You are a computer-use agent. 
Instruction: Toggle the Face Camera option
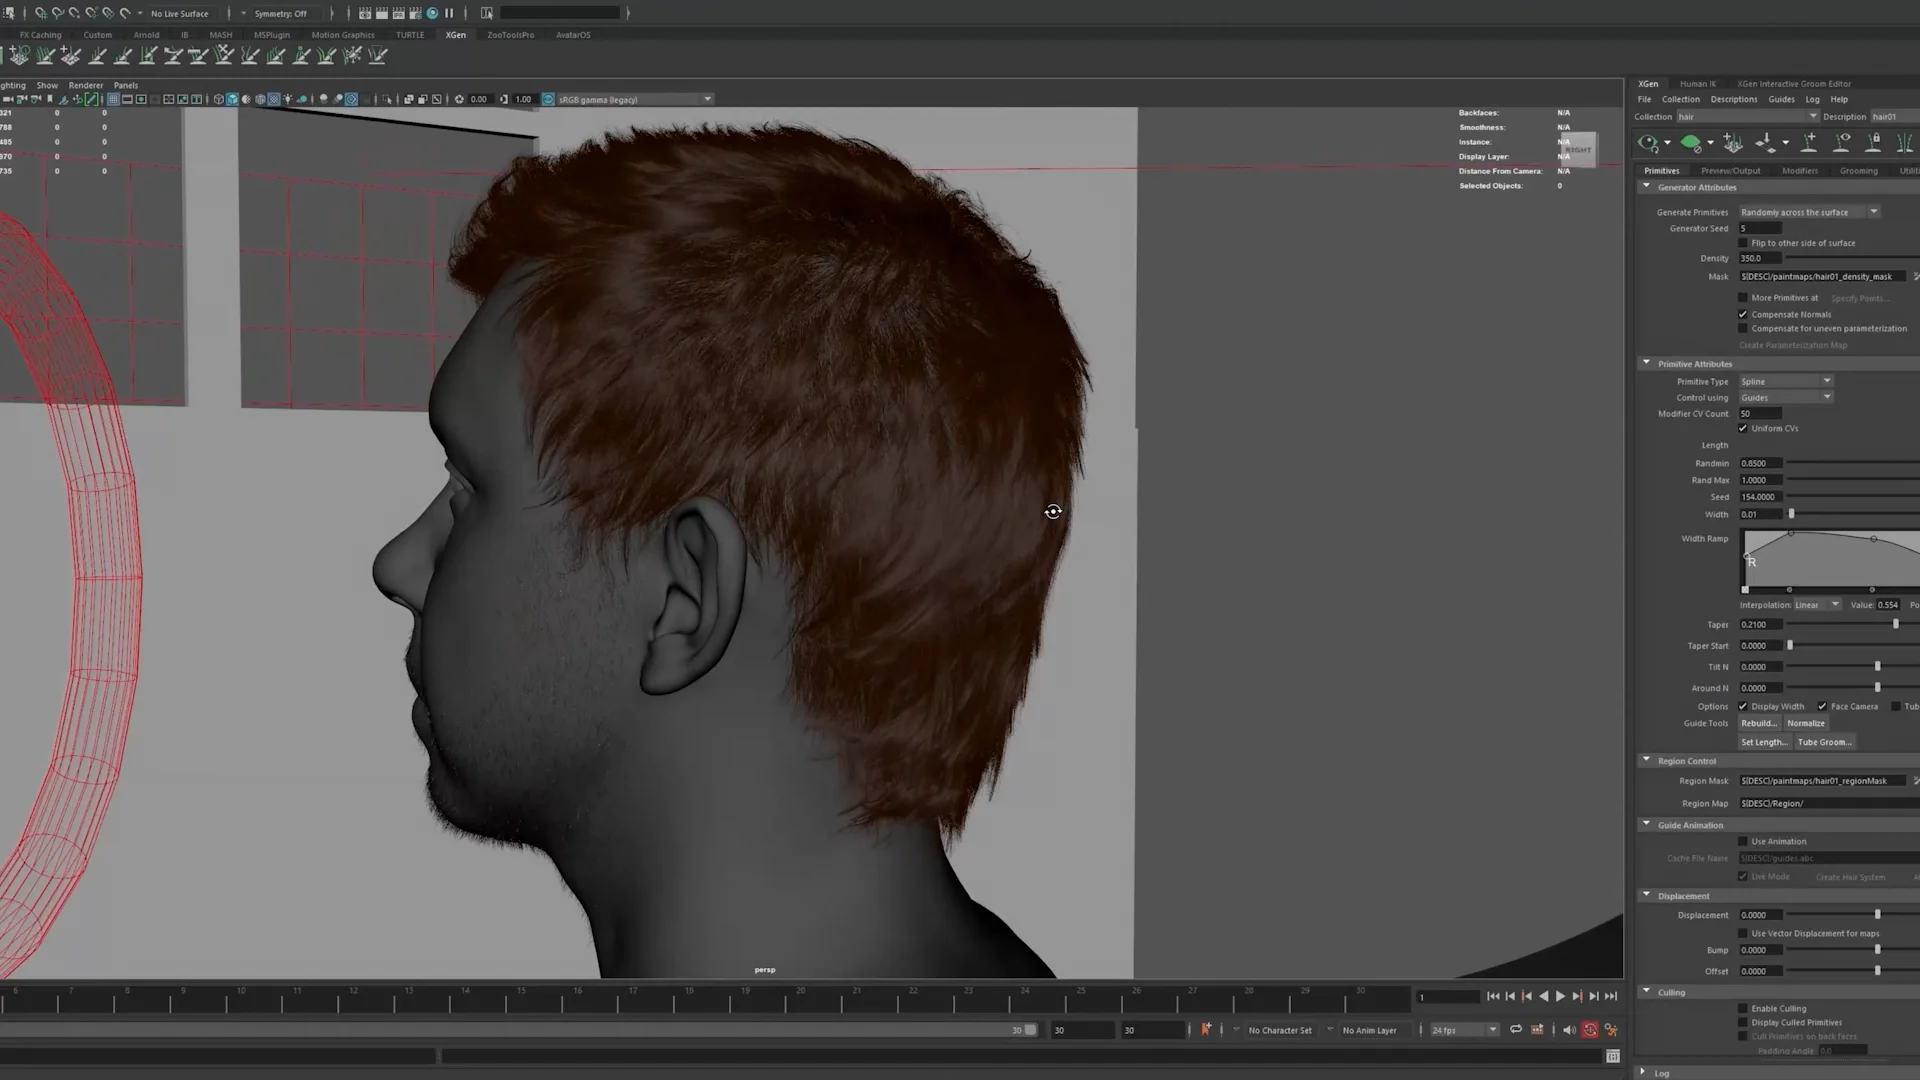1822,706
